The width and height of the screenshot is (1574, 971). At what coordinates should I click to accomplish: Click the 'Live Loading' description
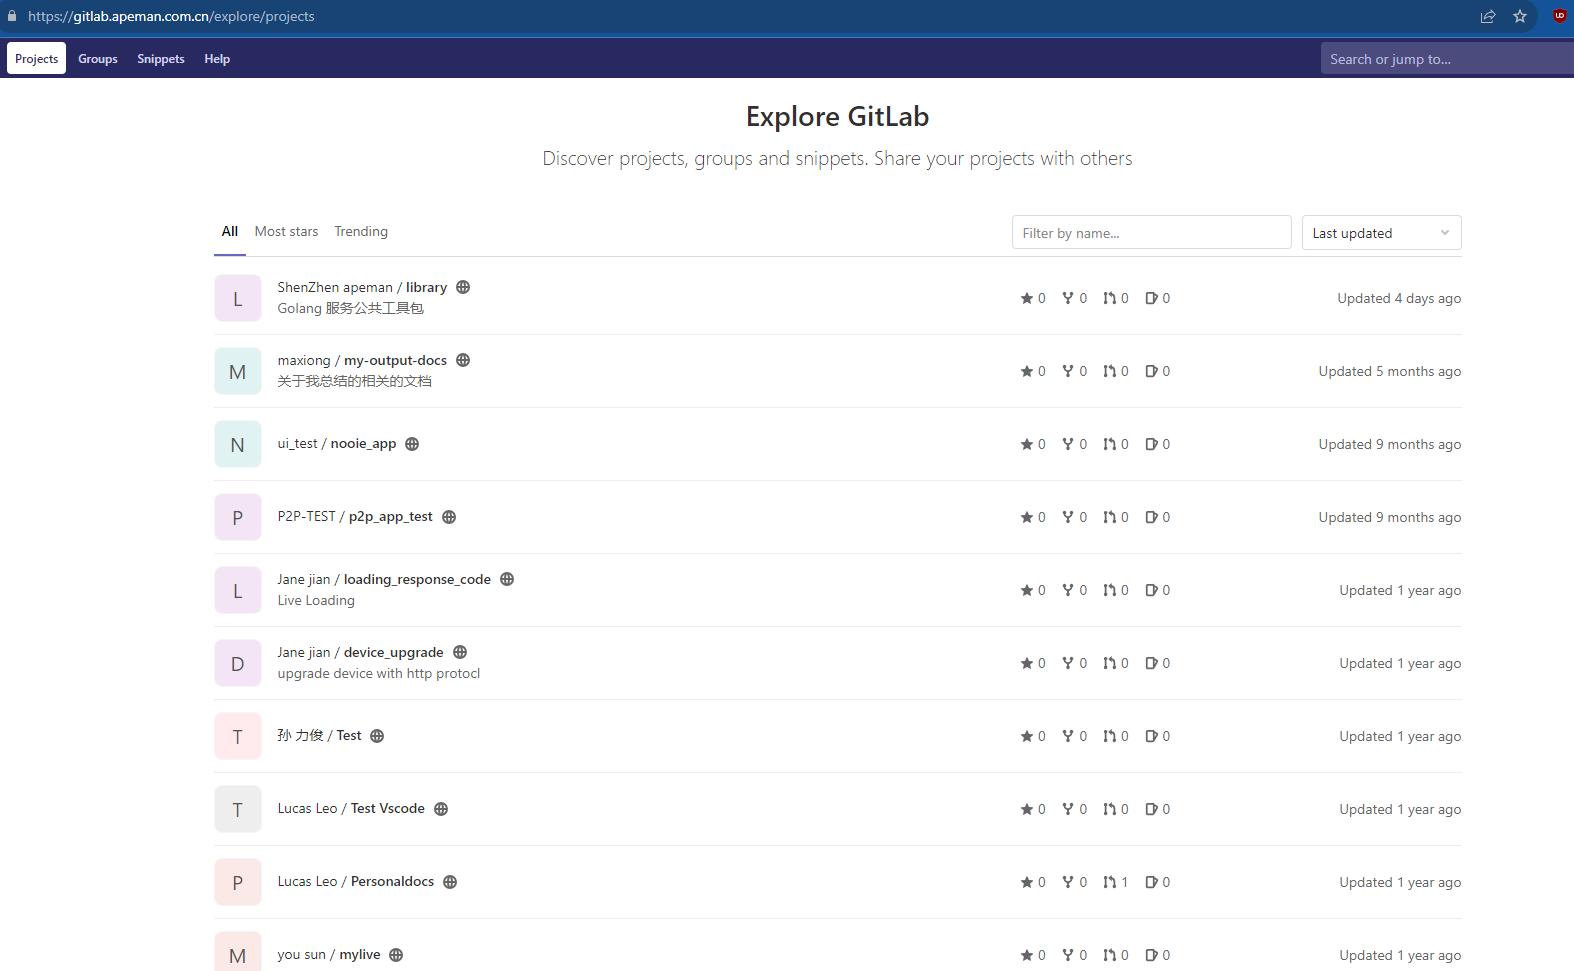click(x=316, y=600)
